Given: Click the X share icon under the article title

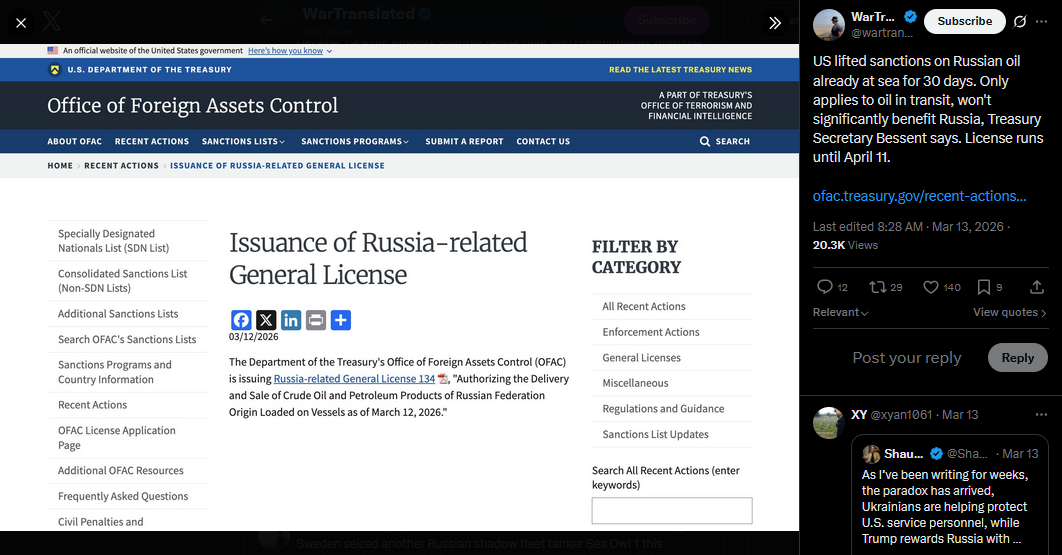Looking at the screenshot, I should (x=266, y=320).
